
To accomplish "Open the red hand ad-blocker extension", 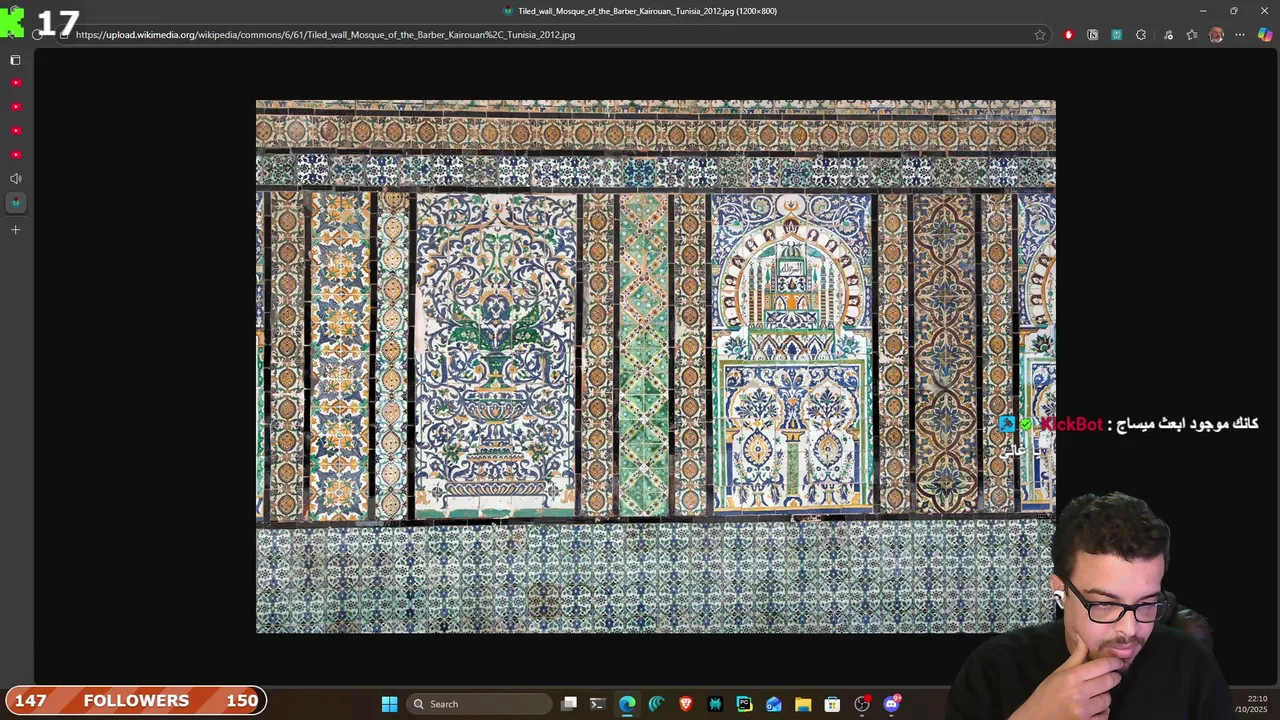I will [x=1068, y=35].
